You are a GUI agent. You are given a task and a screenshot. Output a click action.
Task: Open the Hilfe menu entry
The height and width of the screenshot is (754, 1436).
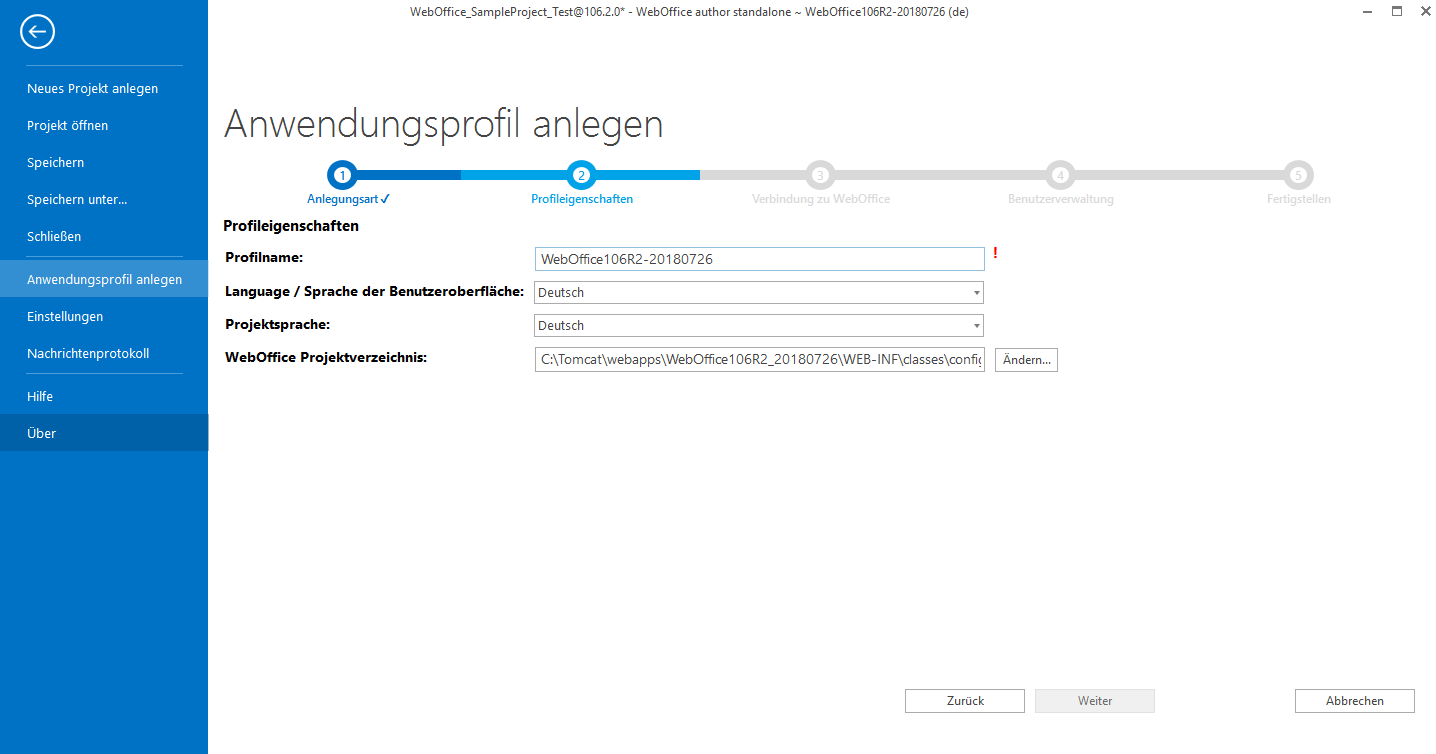40,396
